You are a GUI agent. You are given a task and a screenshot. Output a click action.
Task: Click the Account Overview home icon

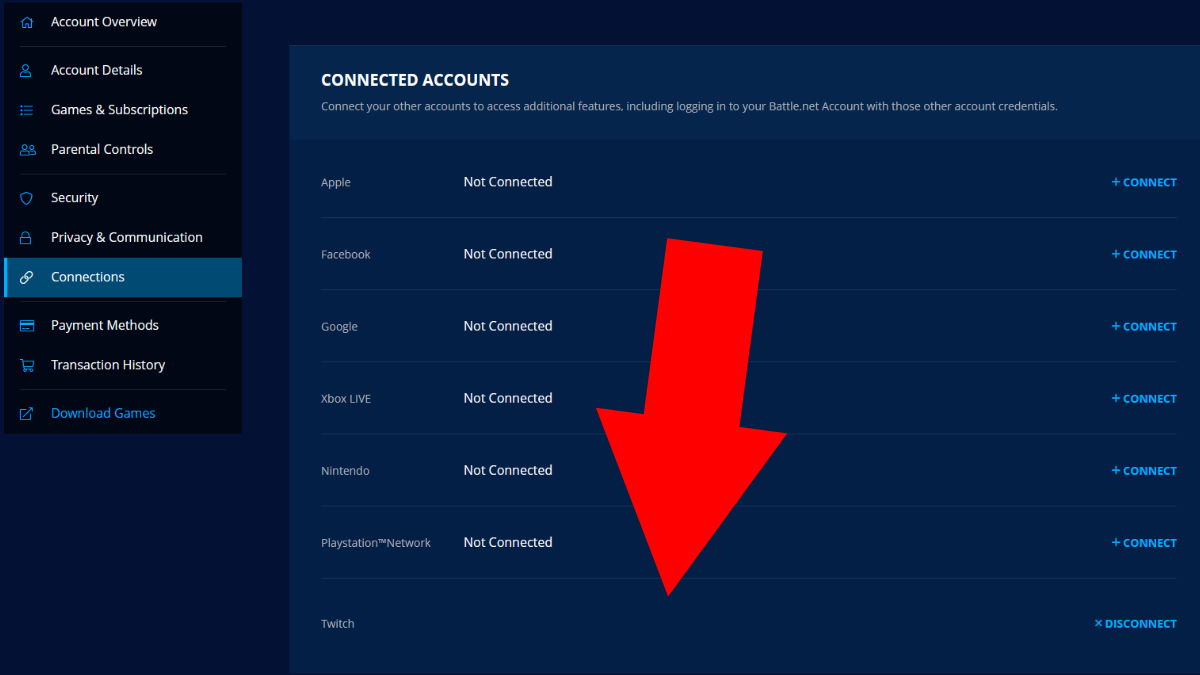27,22
